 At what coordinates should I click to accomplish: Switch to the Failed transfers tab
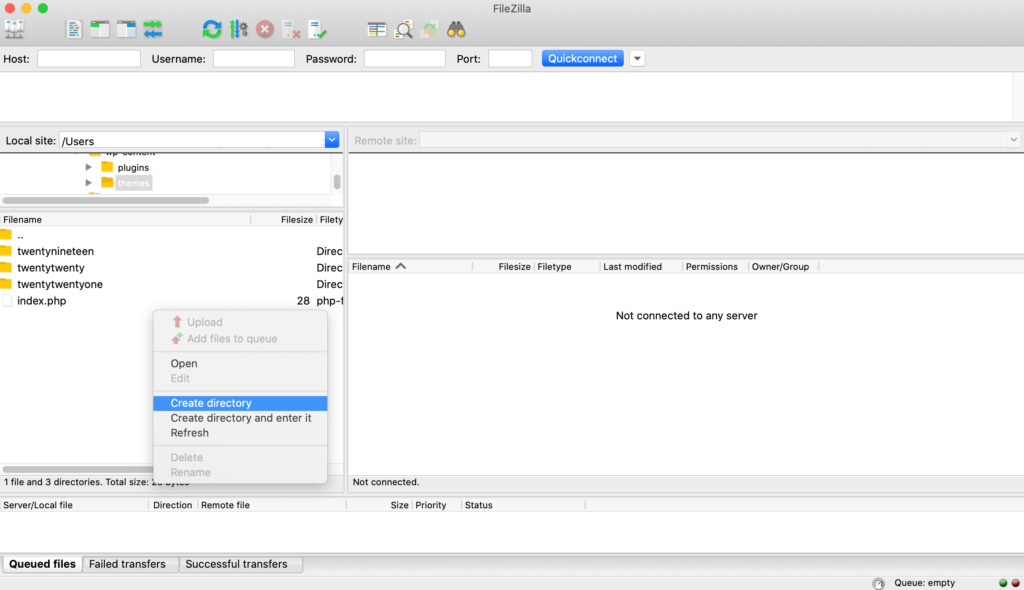pyautogui.click(x=127, y=564)
